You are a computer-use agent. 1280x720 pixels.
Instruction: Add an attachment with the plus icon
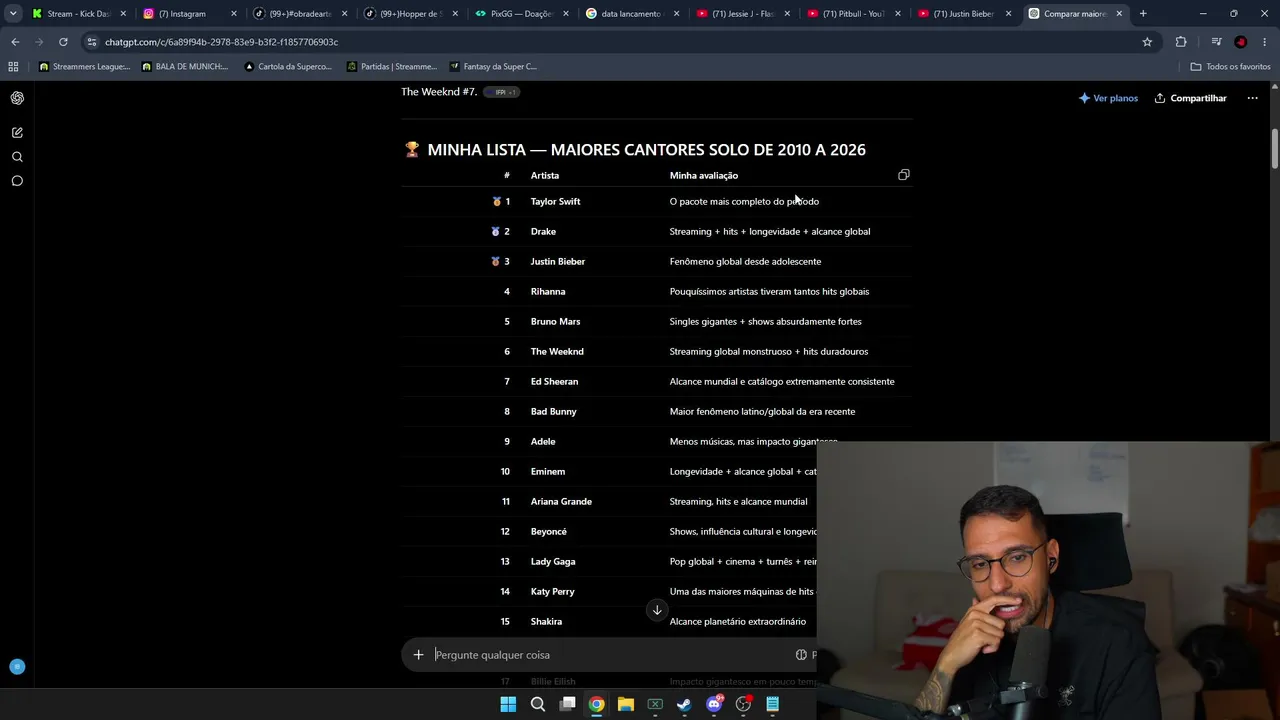coord(418,655)
